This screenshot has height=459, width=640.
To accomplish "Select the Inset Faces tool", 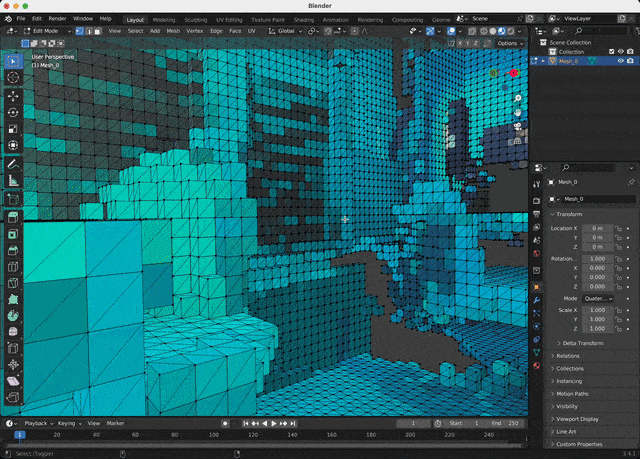I will point(13,234).
